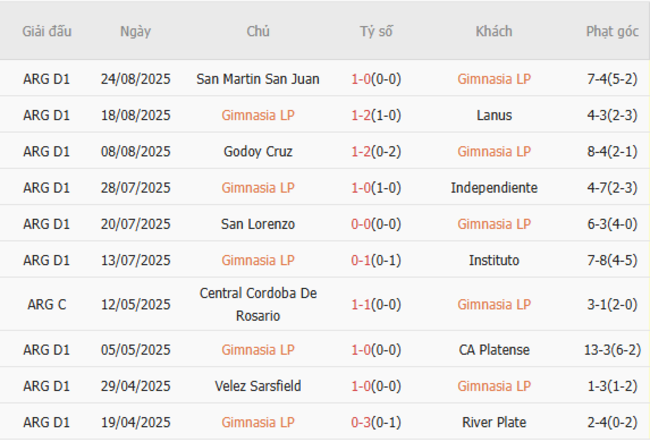Open the 24/08/2025 match score 1-0
The height and width of the screenshot is (442, 650).
point(361,79)
